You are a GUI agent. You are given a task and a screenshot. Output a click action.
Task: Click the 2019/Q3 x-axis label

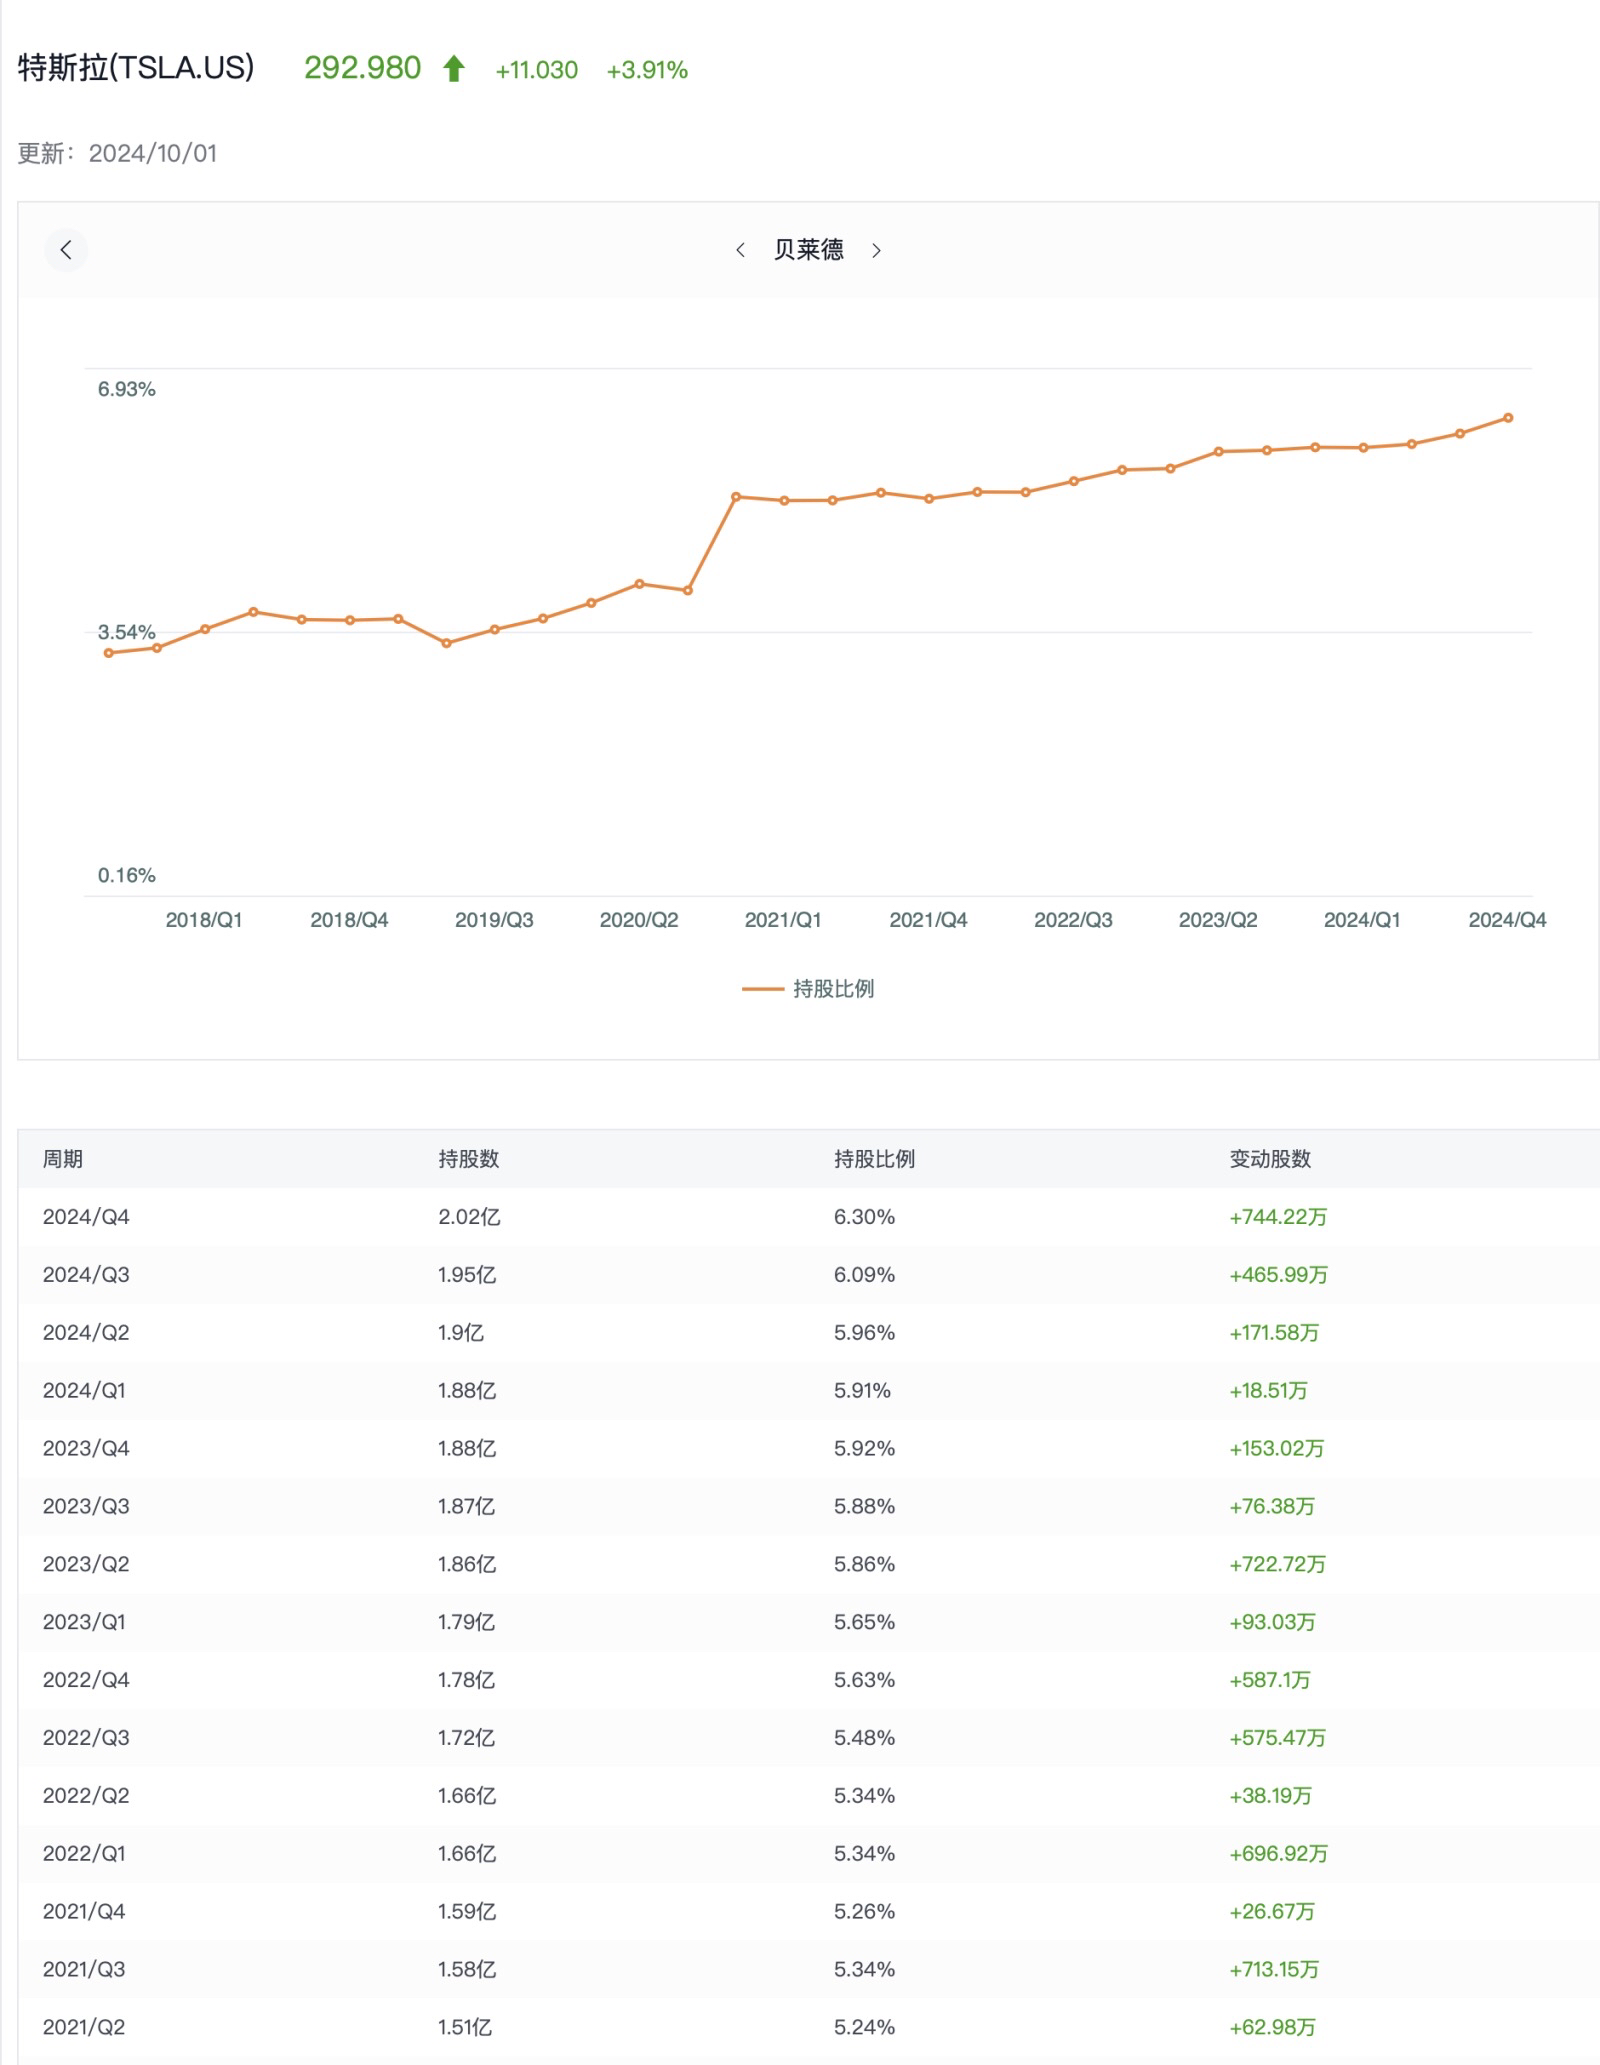(x=494, y=920)
